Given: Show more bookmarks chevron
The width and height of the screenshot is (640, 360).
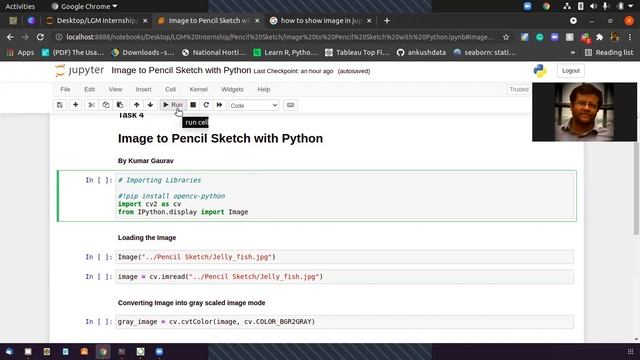Looking at the screenshot, I should tap(573, 52).
